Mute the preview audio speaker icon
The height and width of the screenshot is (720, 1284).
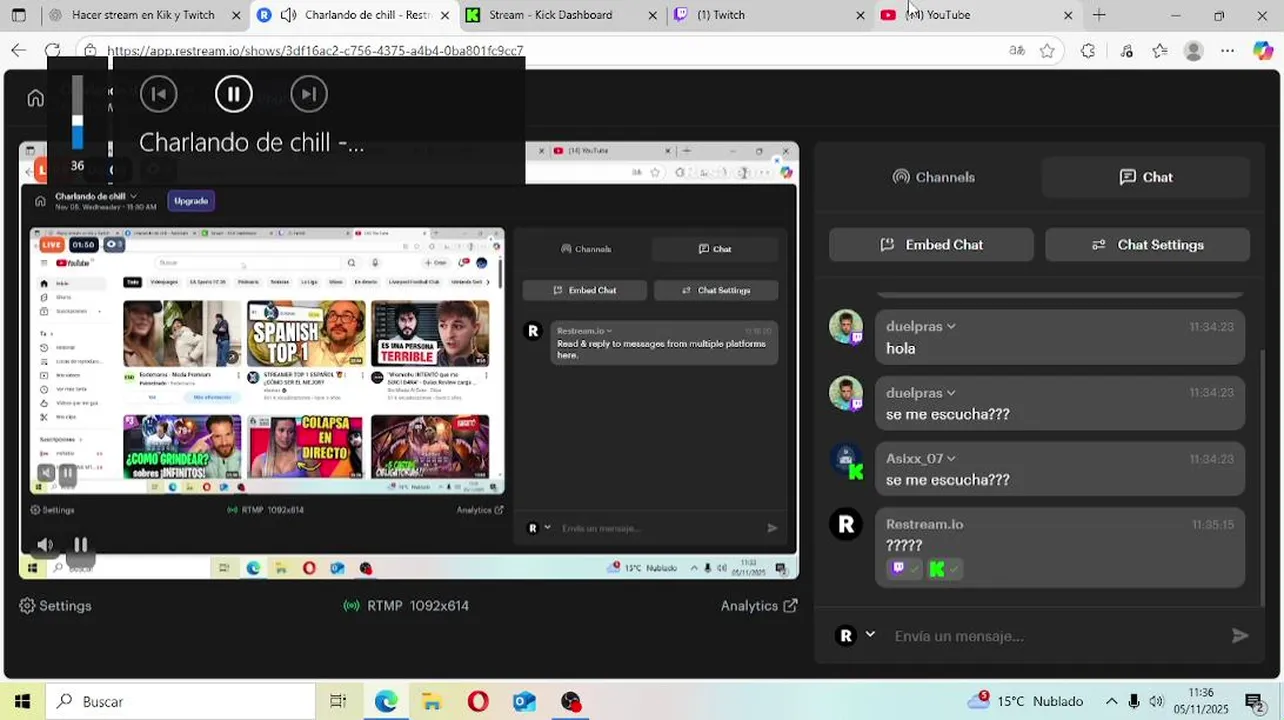click(x=45, y=545)
